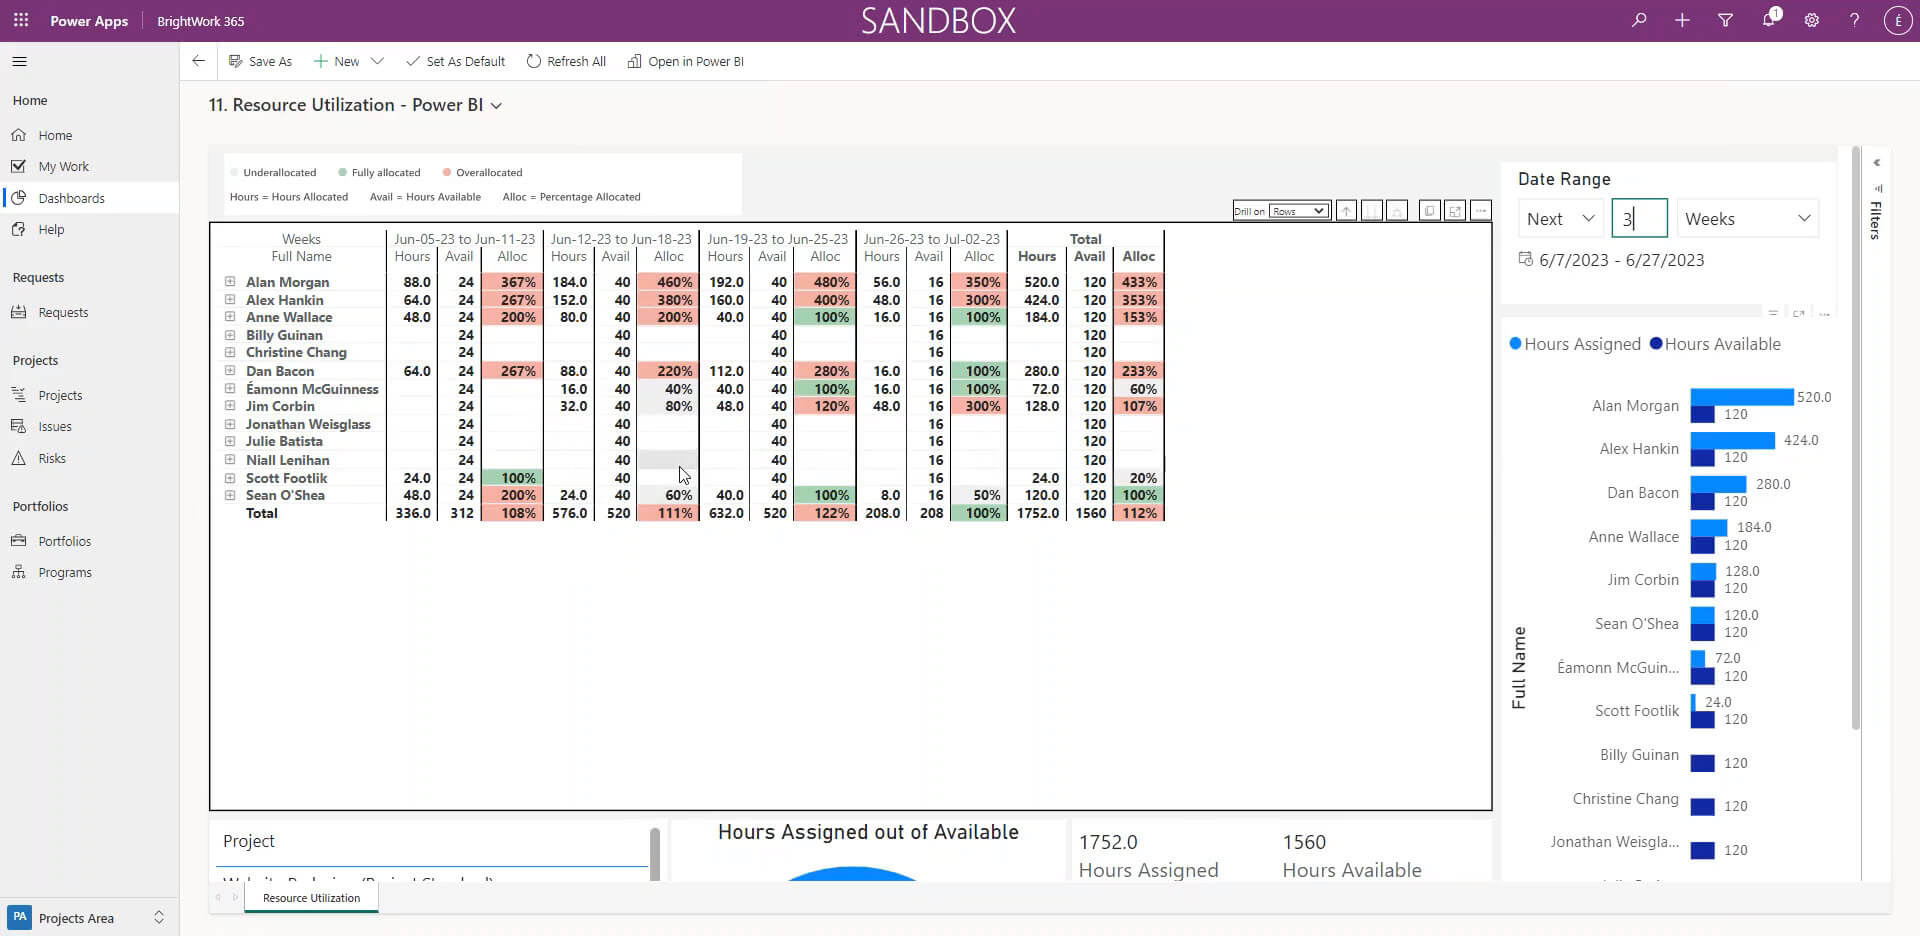Viewport: 1920px width, 936px height.
Task: Collapse the Projects Area picker at bottom left
Action: click(x=157, y=917)
